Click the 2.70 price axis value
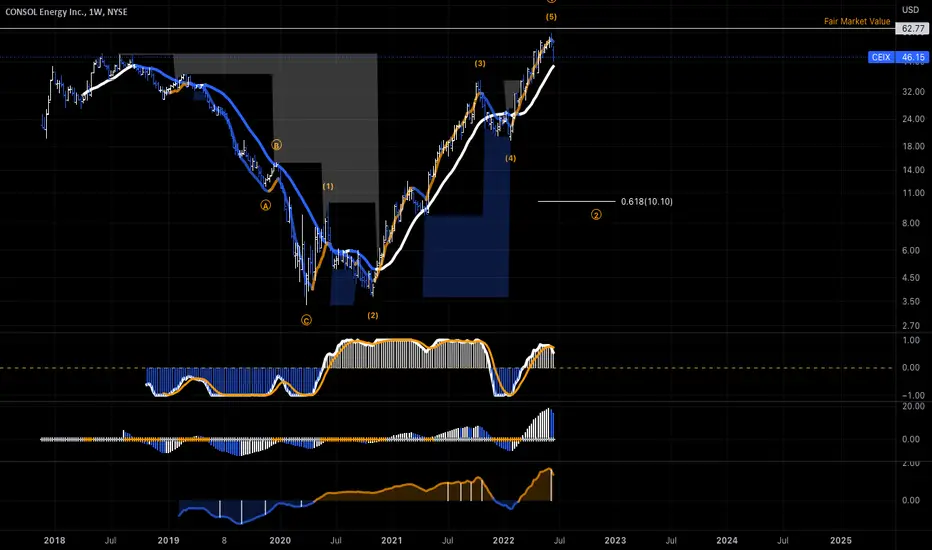 click(x=911, y=326)
